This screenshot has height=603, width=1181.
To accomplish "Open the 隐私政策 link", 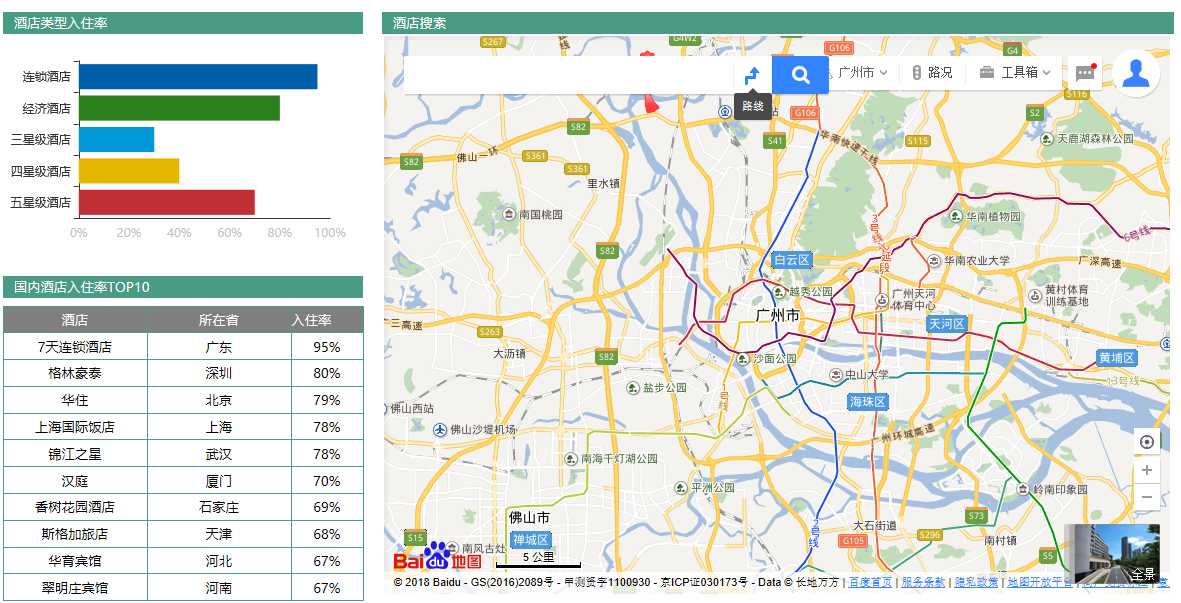I will click(977, 582).
